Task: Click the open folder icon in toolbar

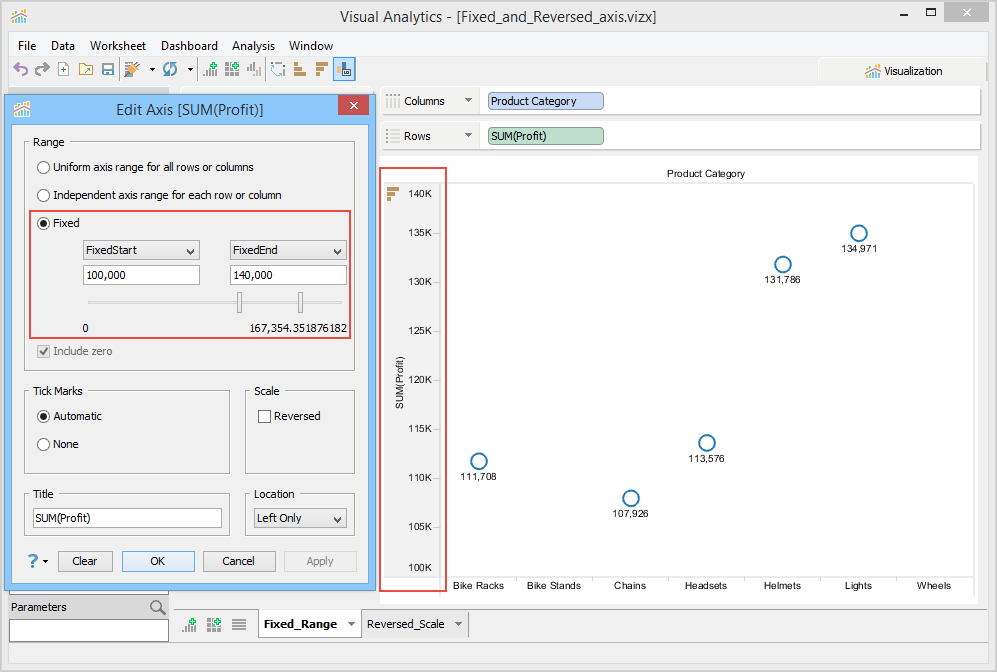Action: [85, 69]
